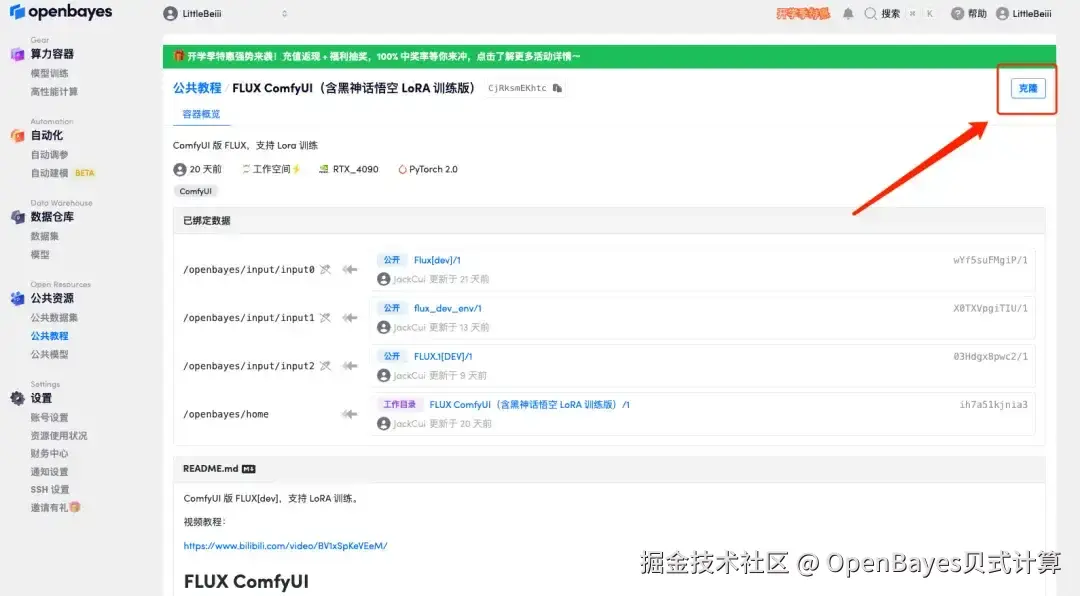
Task: Click the 帮助 help label
Action: coord(977,14)
